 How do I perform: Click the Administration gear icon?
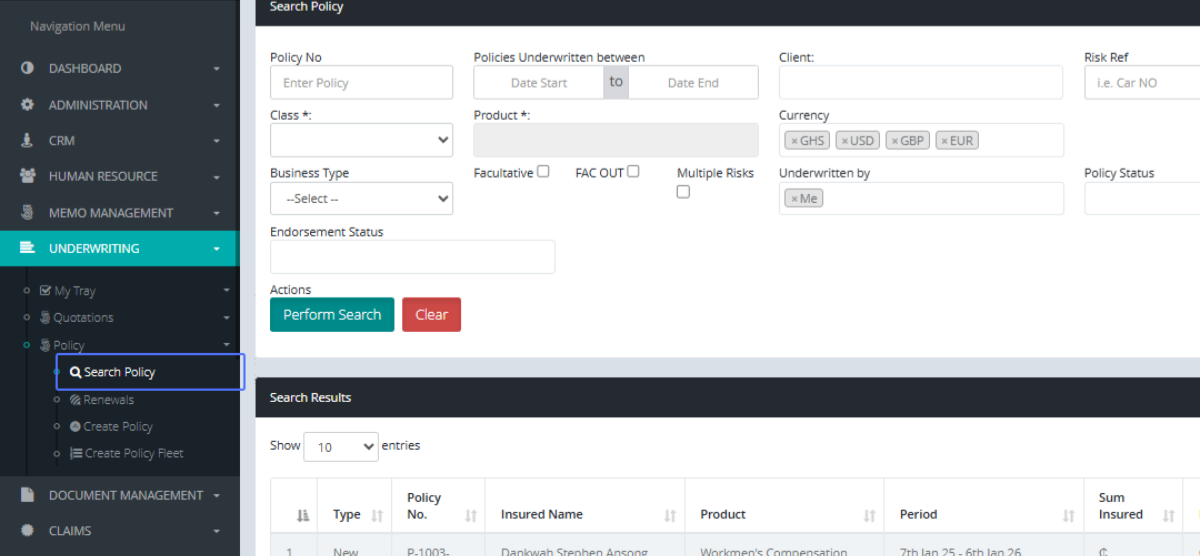pyautogui.click(x=27, y=105)
